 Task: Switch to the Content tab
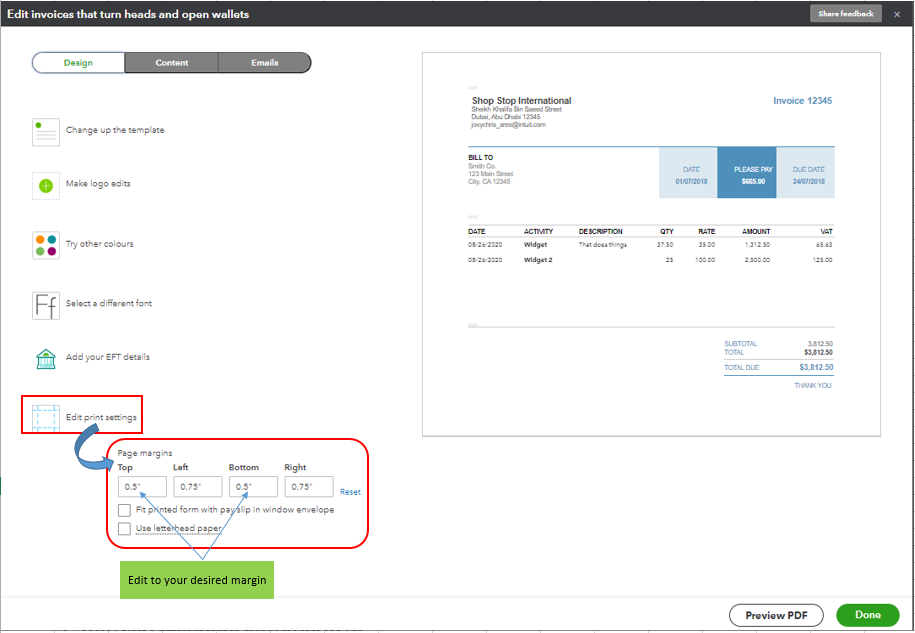pos(172,63)
